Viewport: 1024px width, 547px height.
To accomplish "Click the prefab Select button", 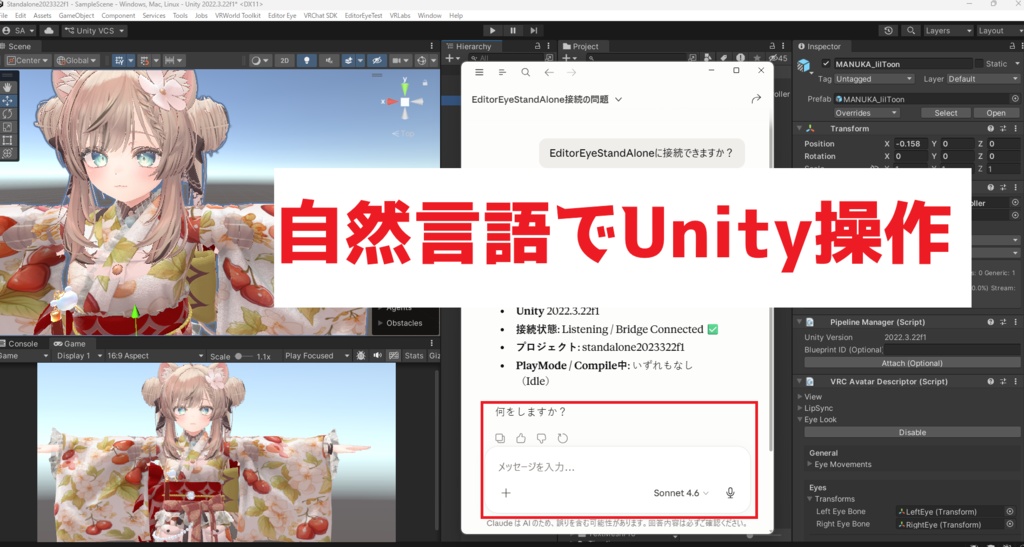I will pyautogui.click(x=946, y=113).
